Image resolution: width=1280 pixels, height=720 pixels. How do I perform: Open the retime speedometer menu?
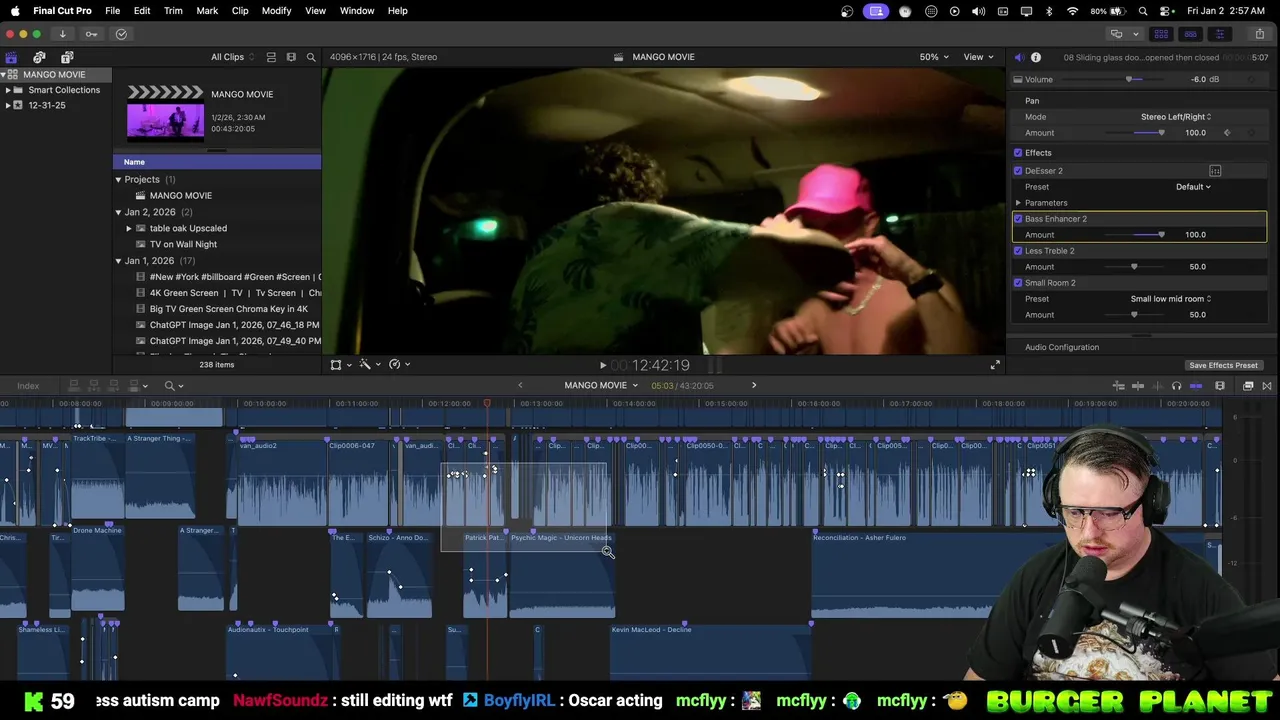pyautogui.click(x=399, y=365)
